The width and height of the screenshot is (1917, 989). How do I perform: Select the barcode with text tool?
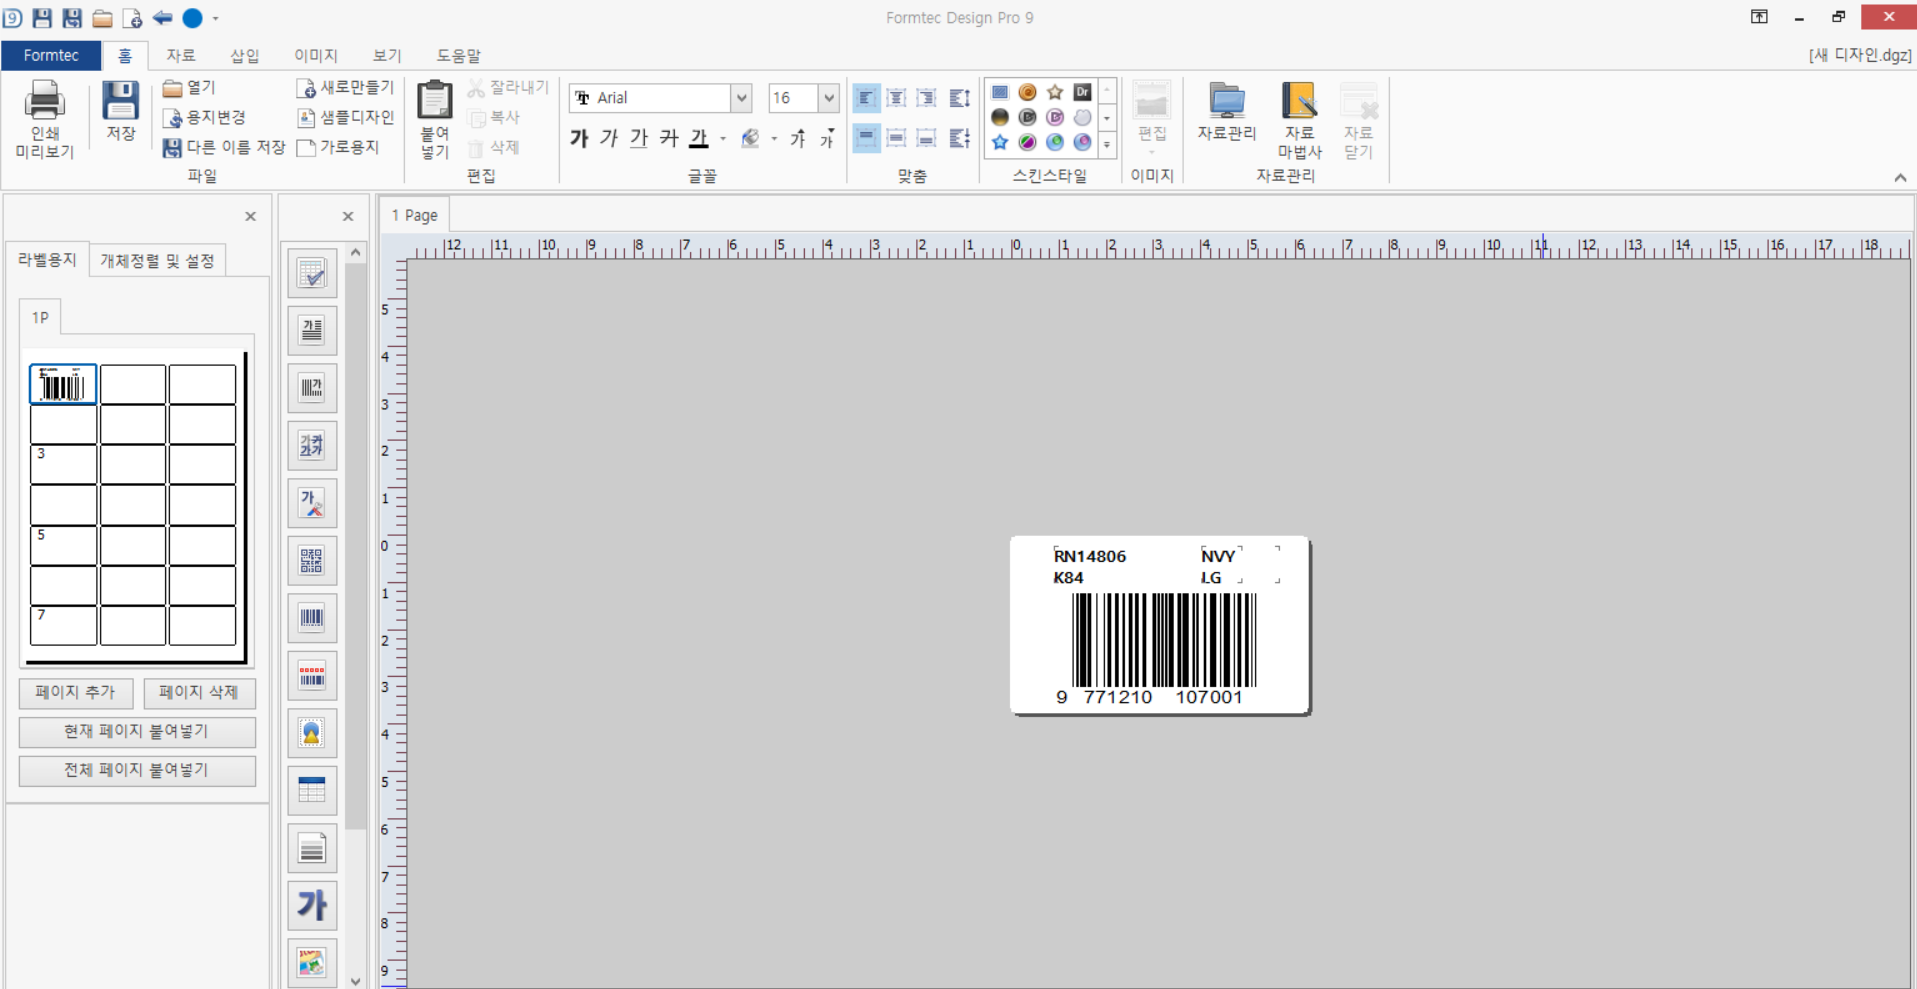[312, 388]
